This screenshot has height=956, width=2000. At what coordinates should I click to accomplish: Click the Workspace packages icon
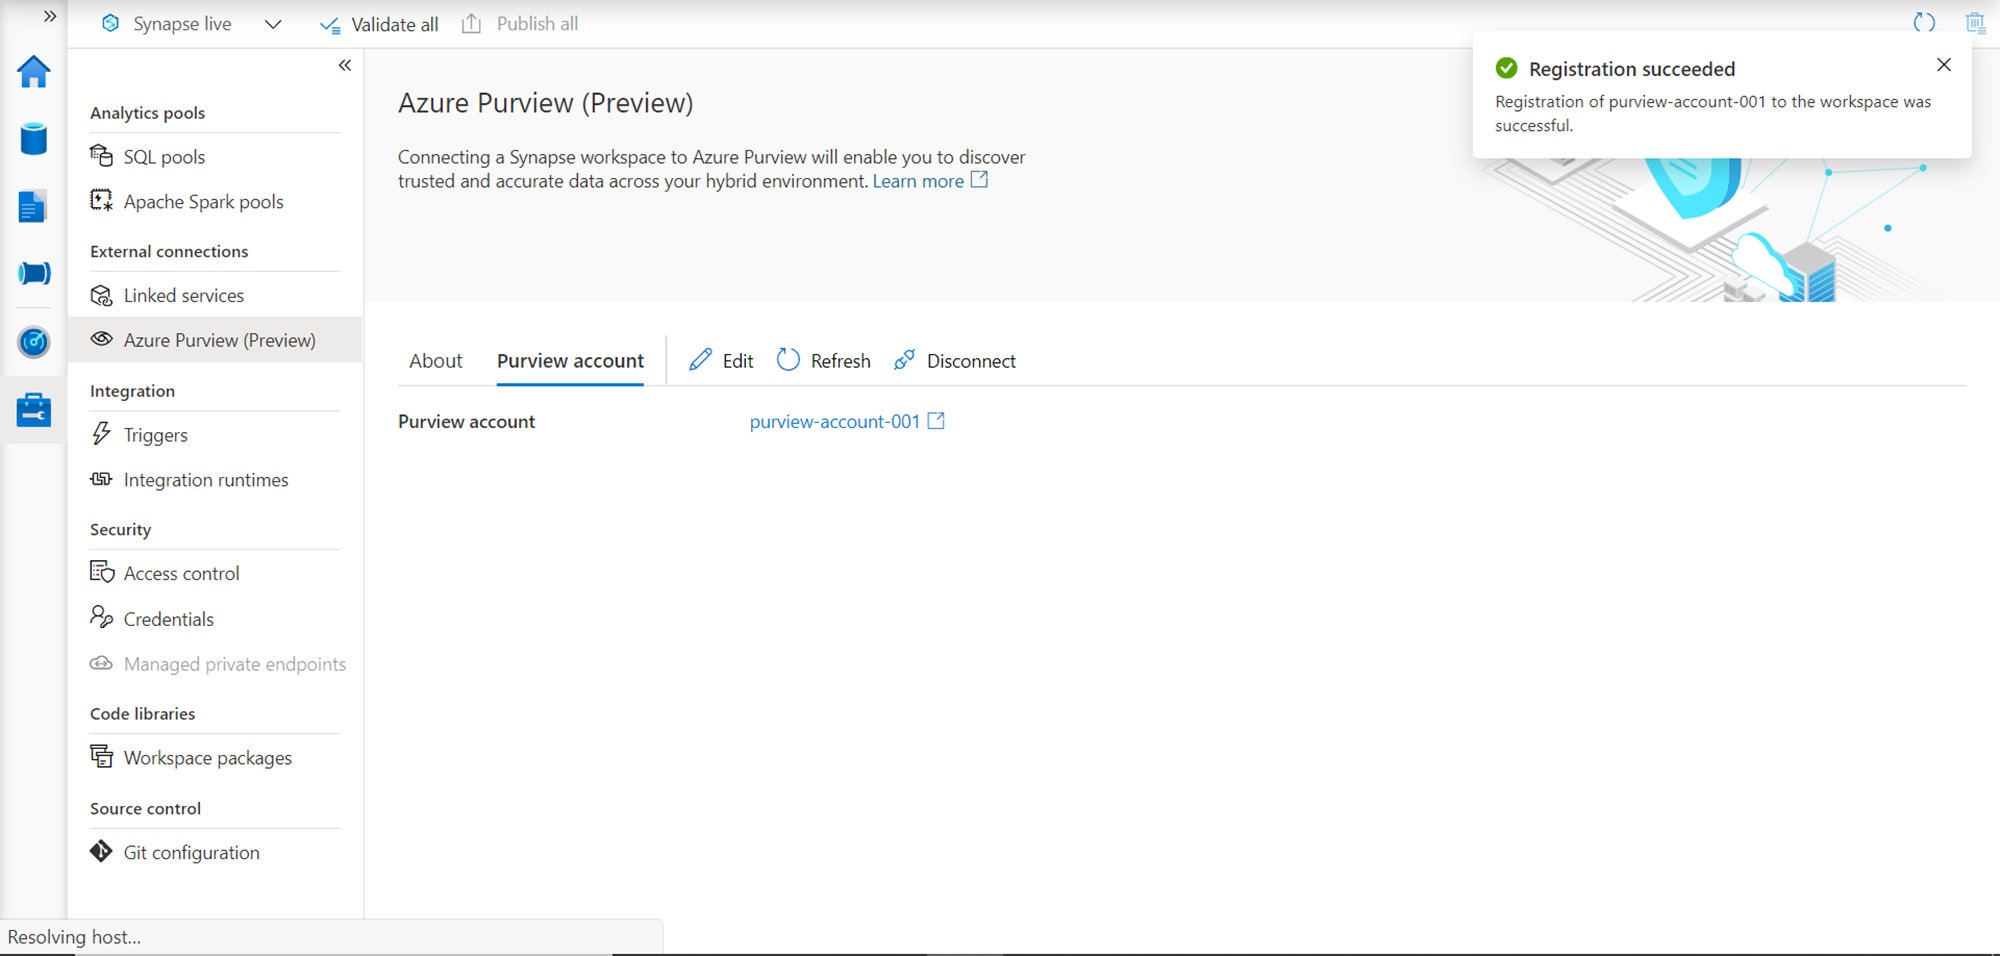click(x=101, y=756)
